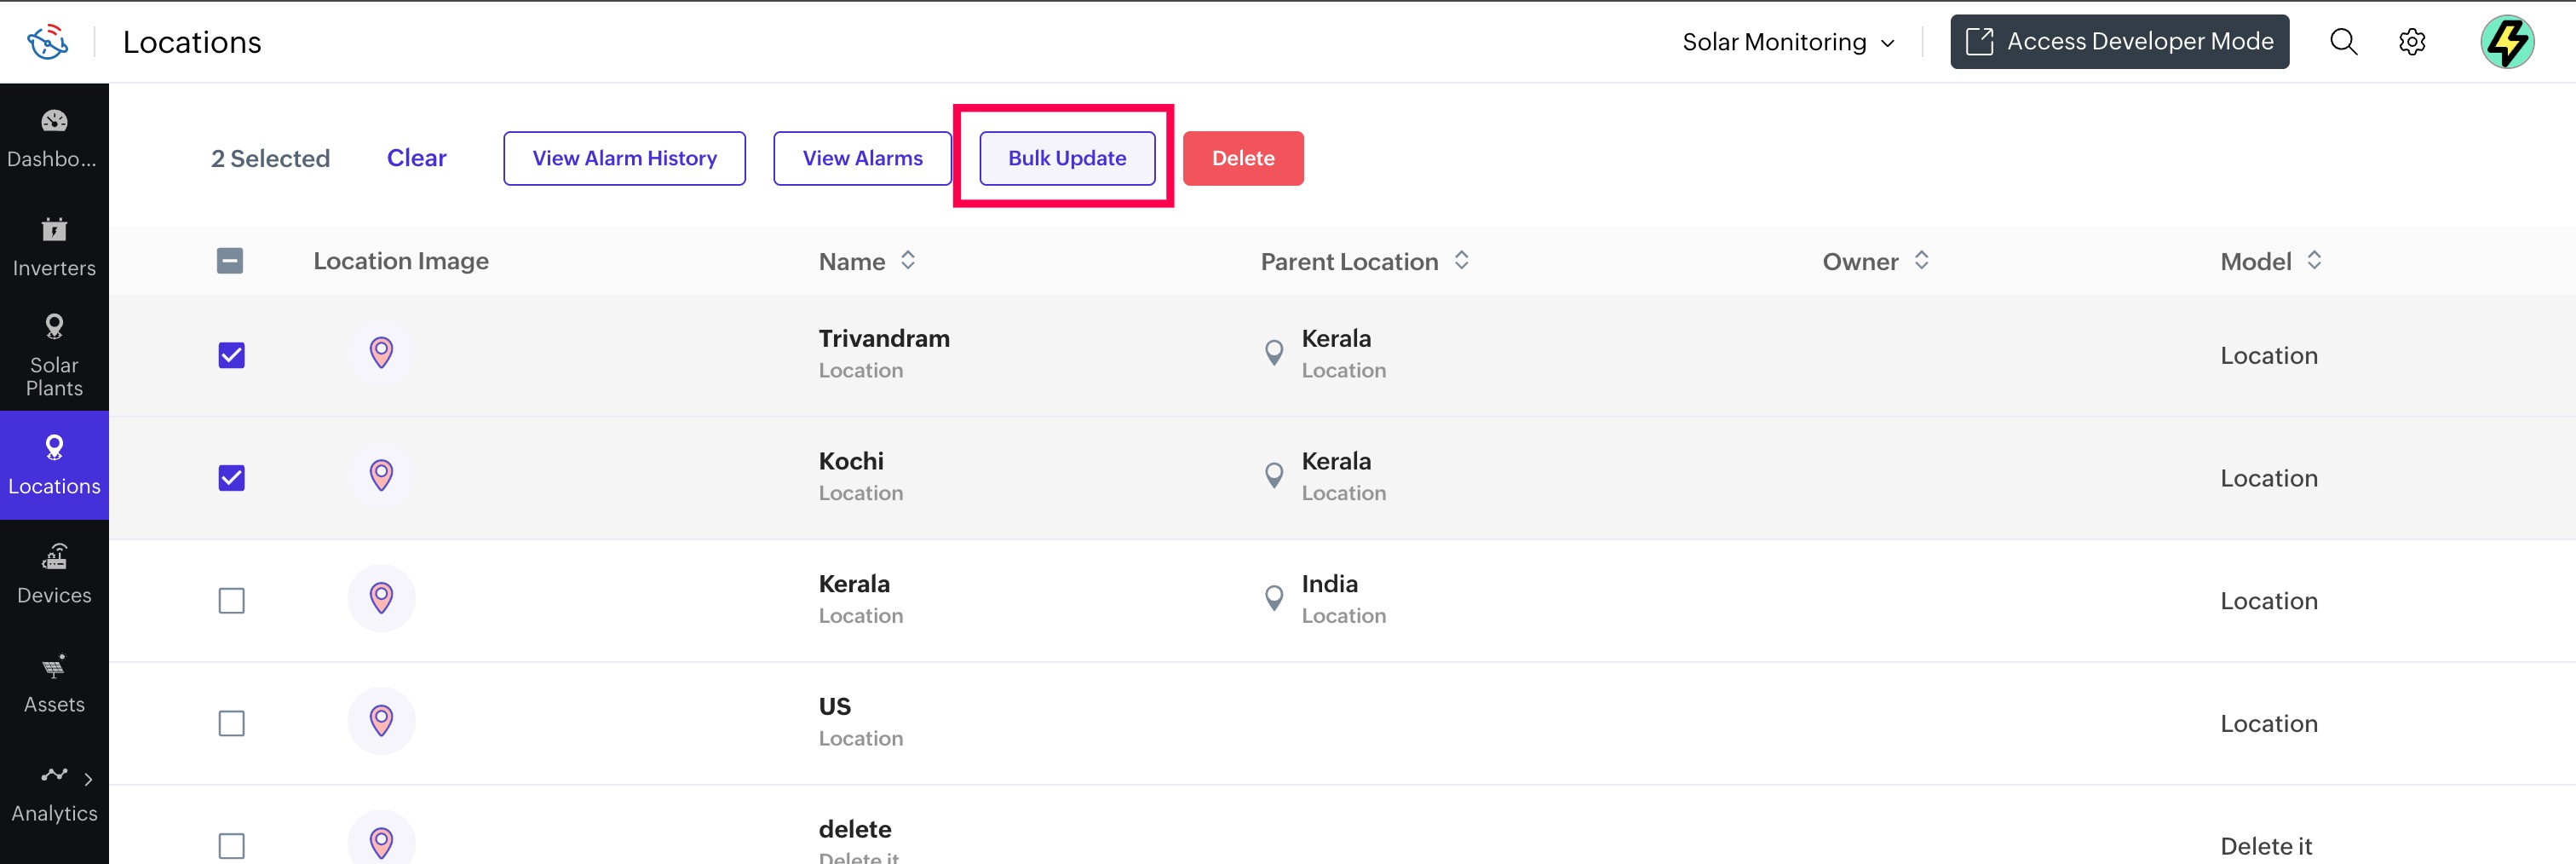Screen dimensions: 2576x864
Task: Open the search magnifier icon
Action: (2343, 42)
